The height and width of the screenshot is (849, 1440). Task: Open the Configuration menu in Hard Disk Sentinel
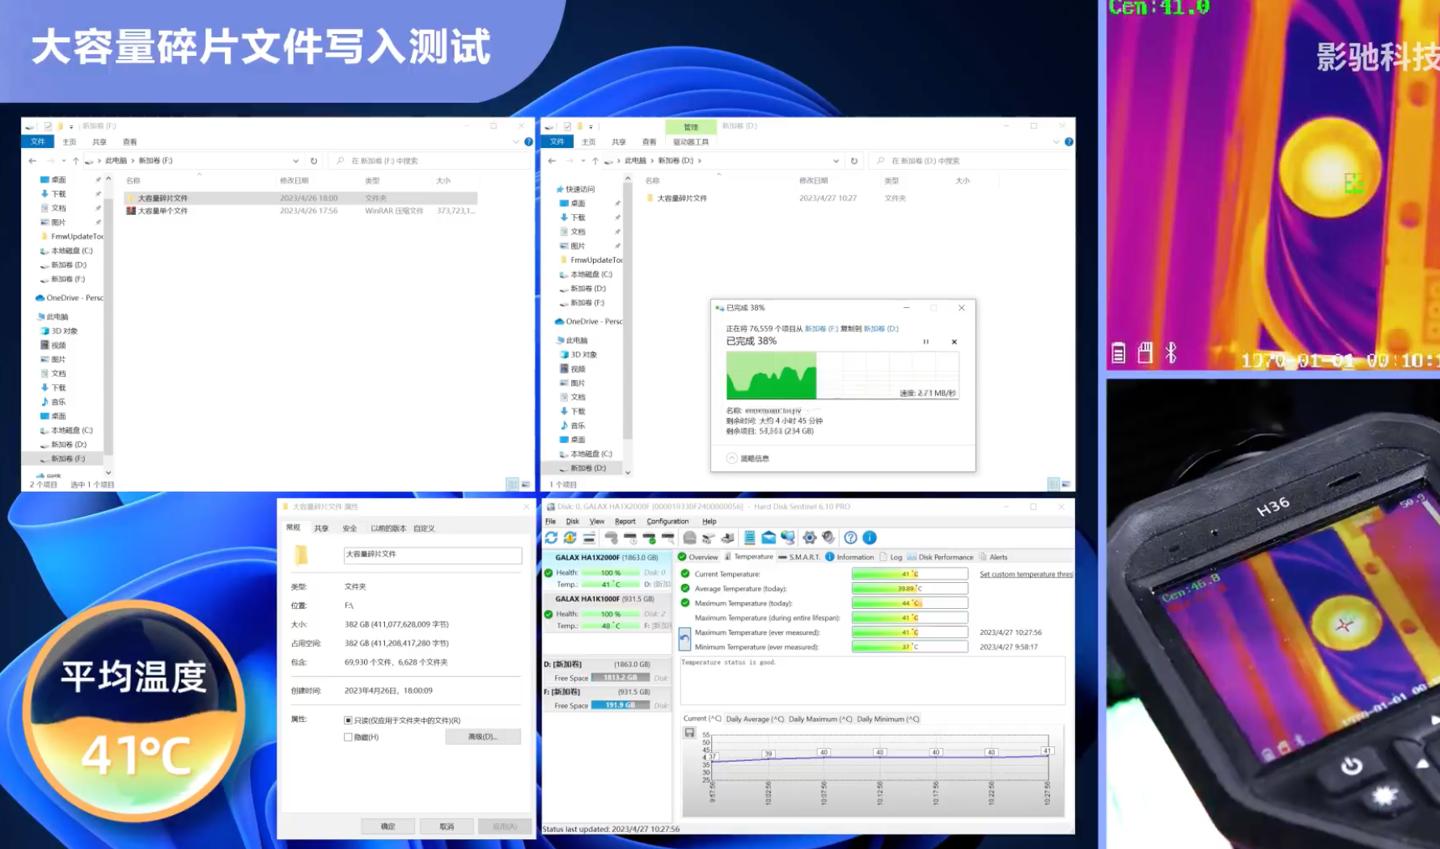pyautogui.click(x=669, y=521)
